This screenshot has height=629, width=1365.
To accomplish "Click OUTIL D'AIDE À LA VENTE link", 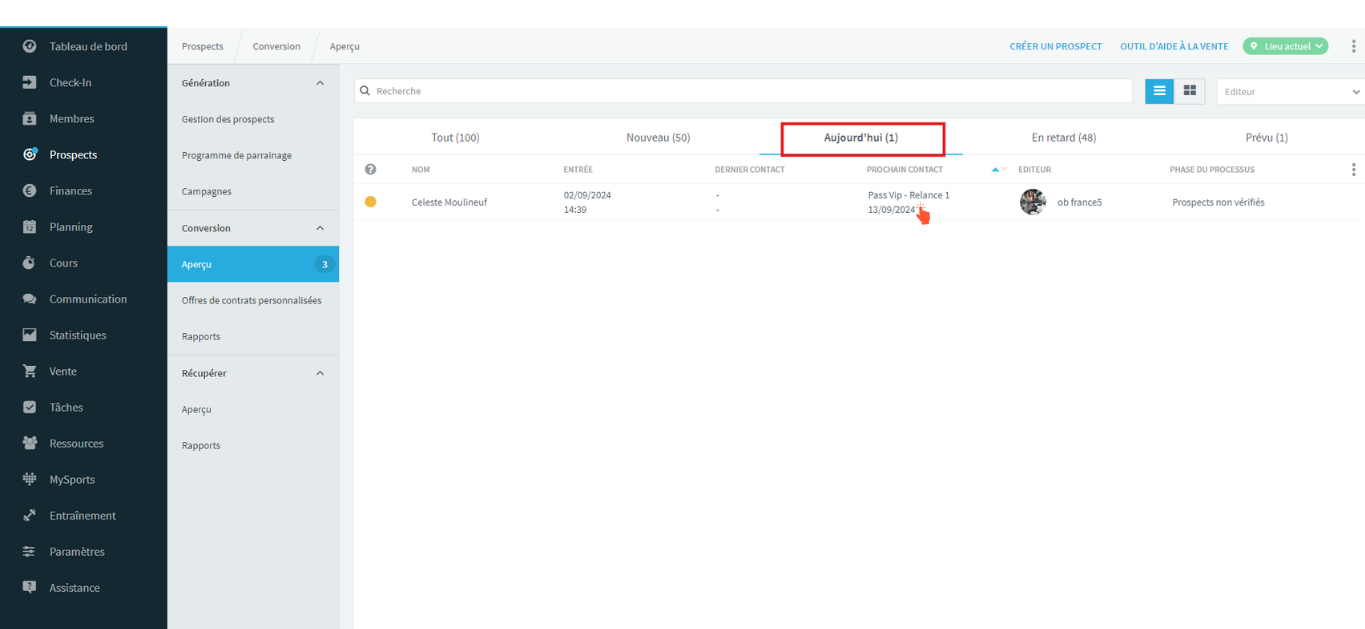I will click(1174, 46).
